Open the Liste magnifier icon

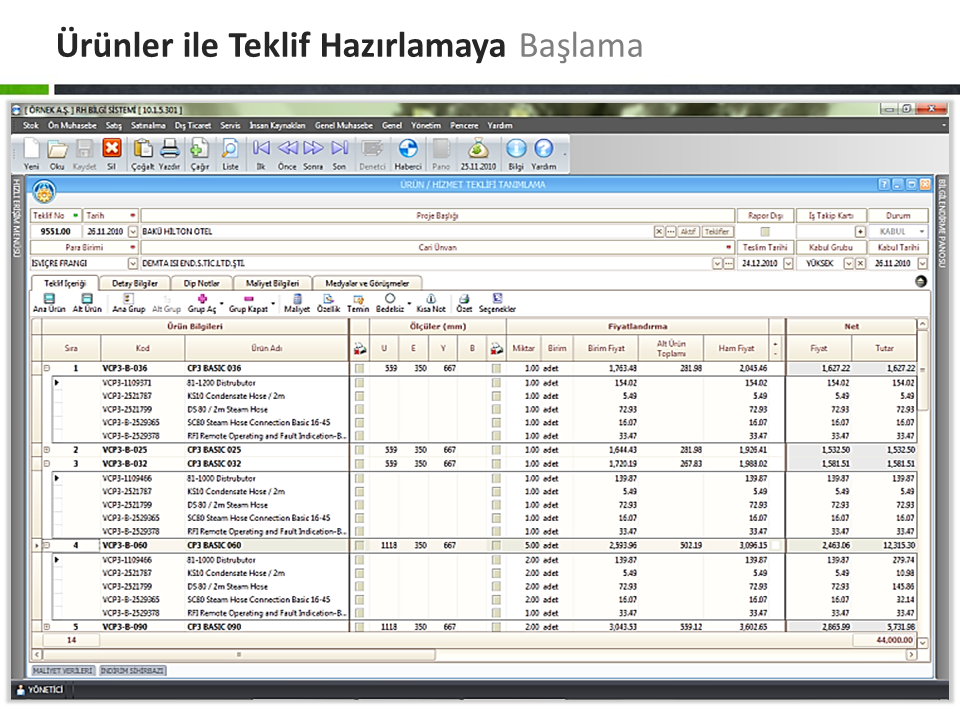(230, 150)
